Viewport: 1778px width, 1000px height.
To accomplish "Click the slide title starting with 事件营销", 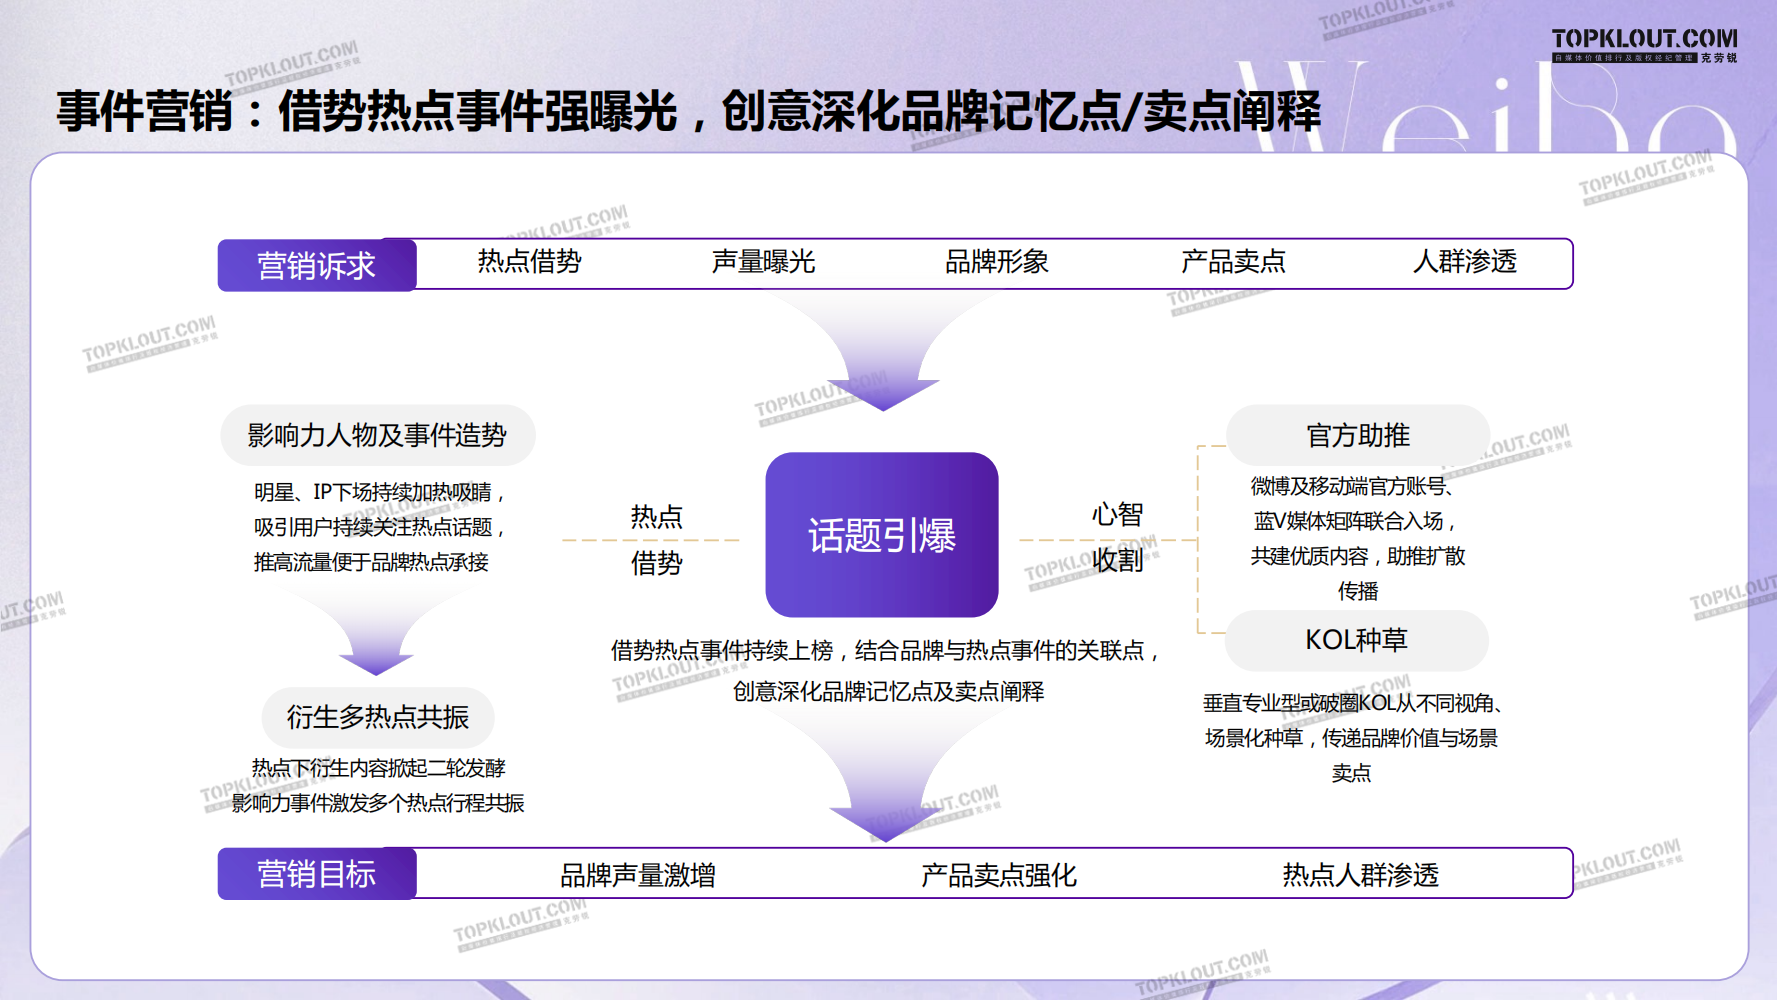I will tap(688, 111).
